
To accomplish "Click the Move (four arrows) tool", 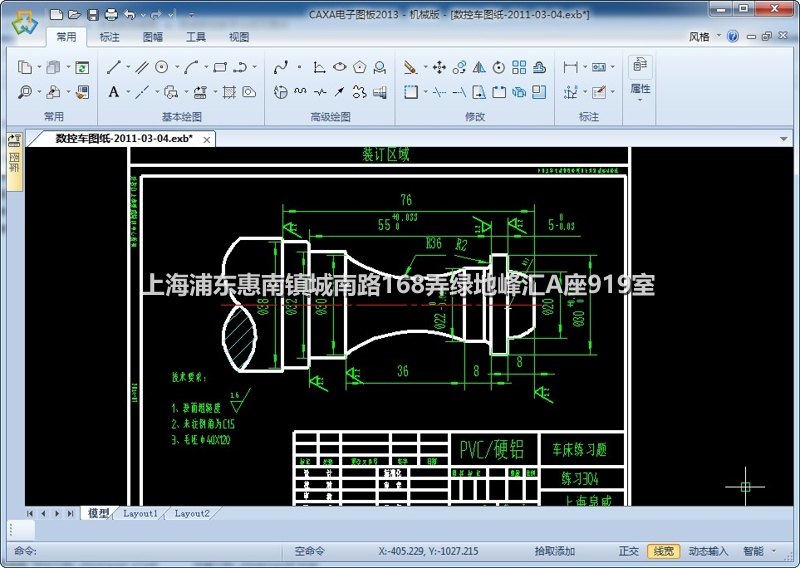I will tap(439, 67).
